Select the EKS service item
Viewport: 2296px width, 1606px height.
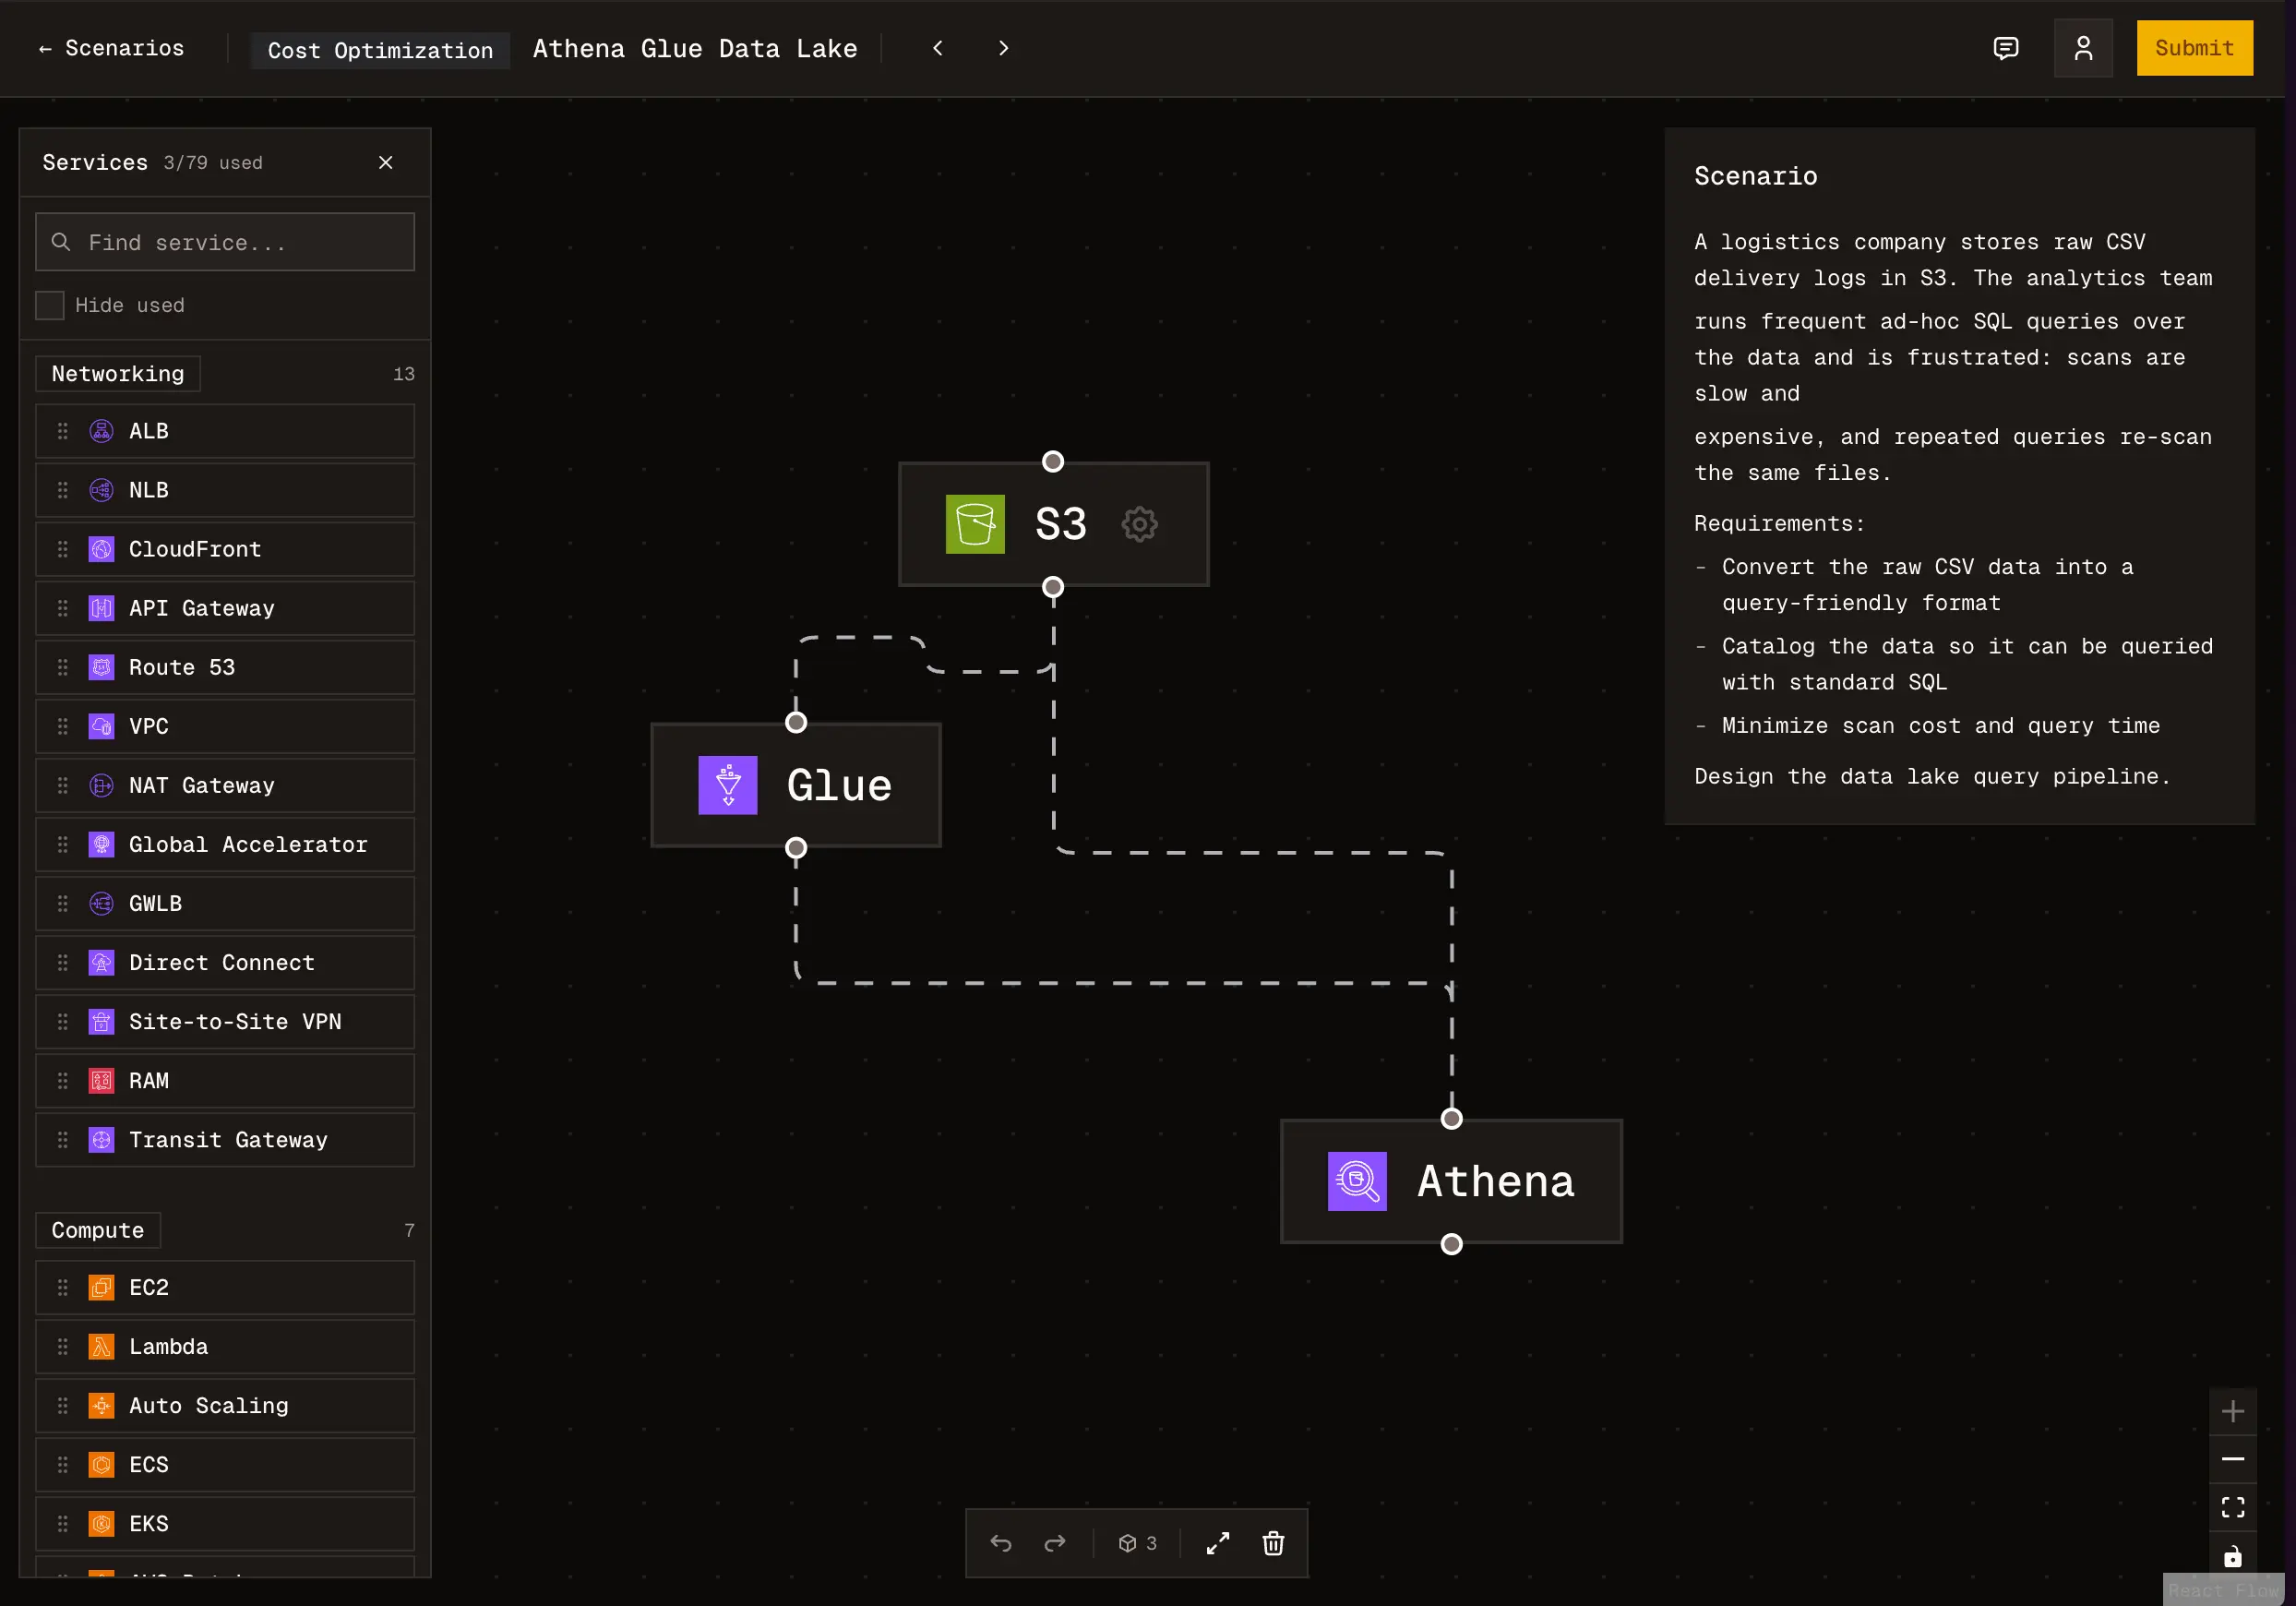(225, 1523)
